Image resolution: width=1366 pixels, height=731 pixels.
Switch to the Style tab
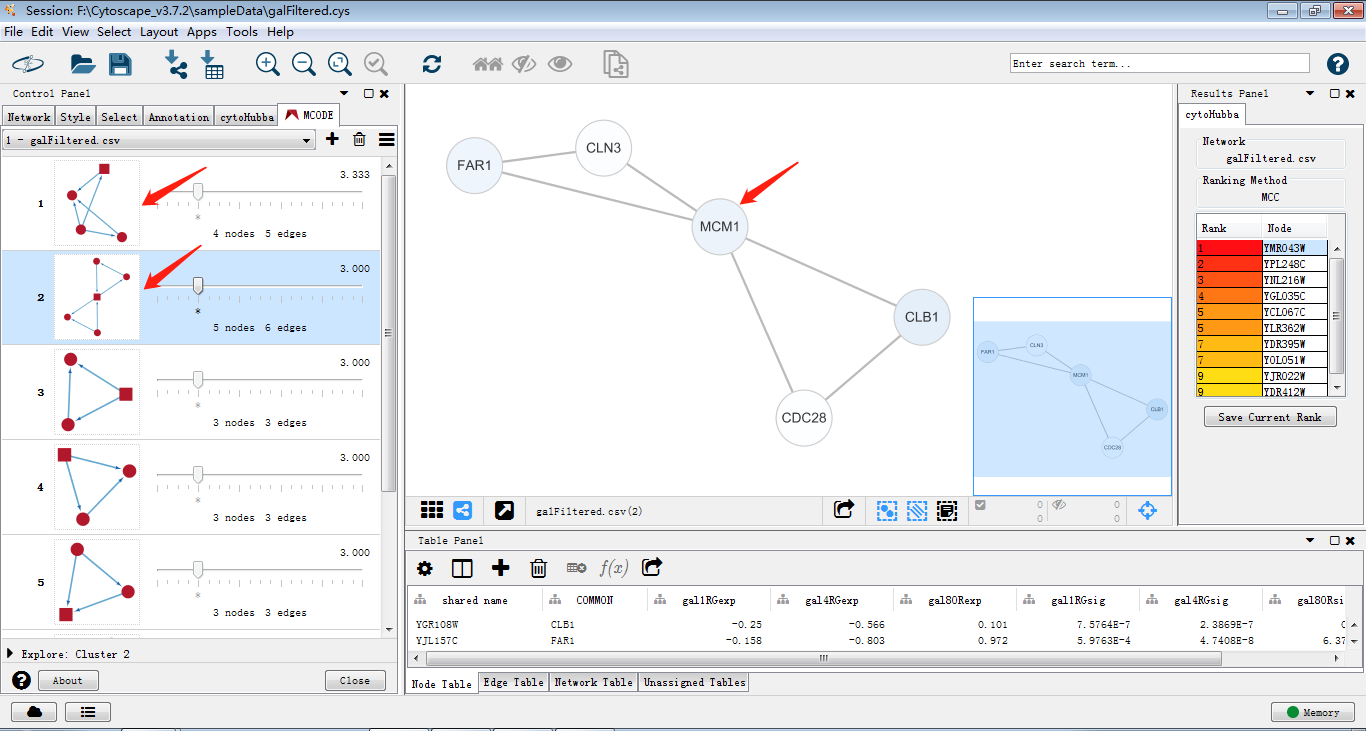75,117
